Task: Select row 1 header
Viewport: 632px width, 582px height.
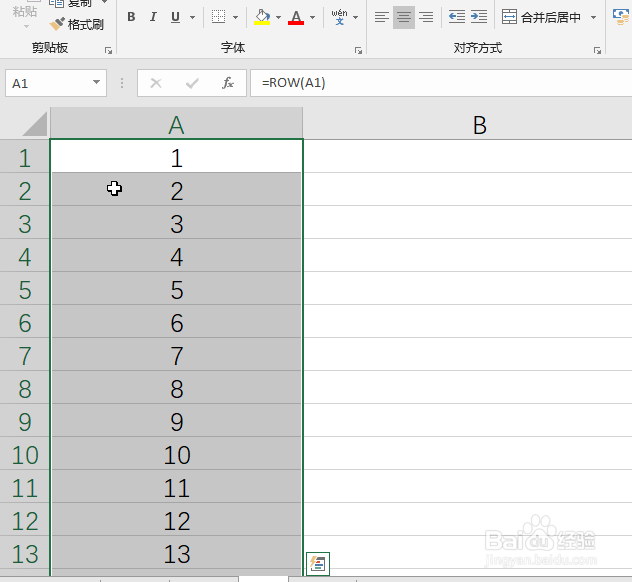Action: click(x=25, y=157)
